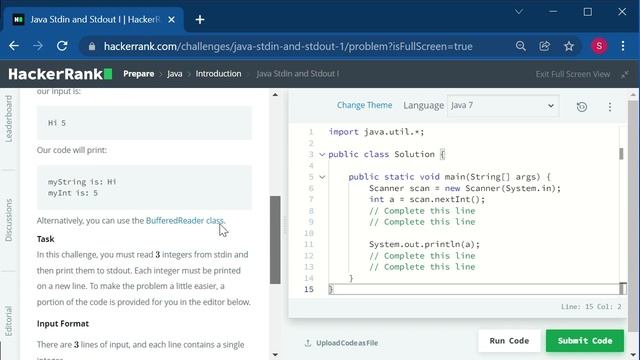Click the page right-edge scrollbar
This screenshot has width=640, height=360.
(633, 216)
